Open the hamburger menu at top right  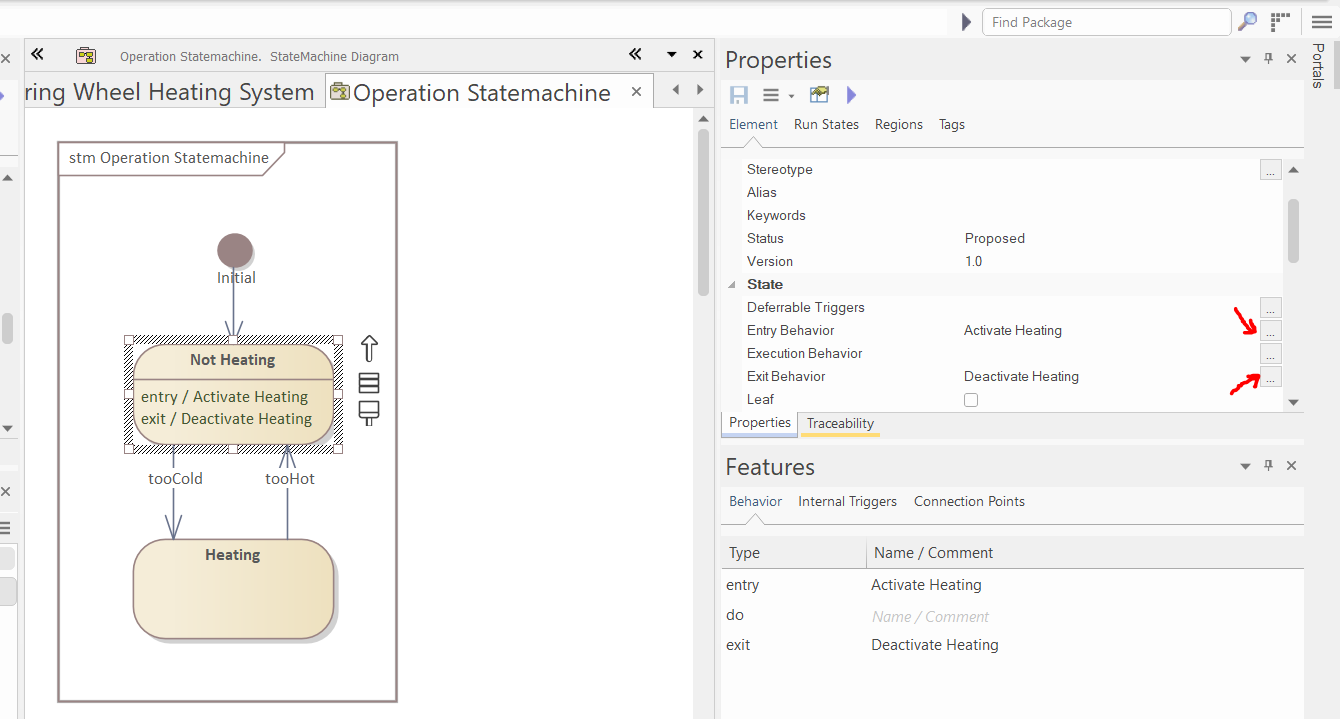[1320, 22]
